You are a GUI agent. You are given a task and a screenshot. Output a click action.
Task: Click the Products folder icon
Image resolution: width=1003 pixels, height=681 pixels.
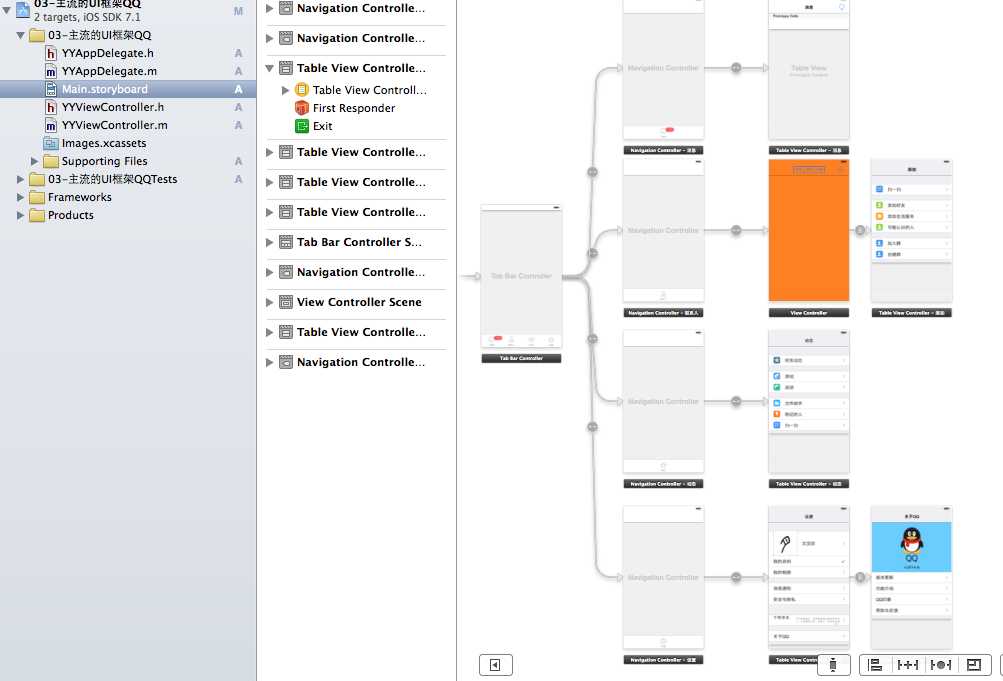(37, 215)
